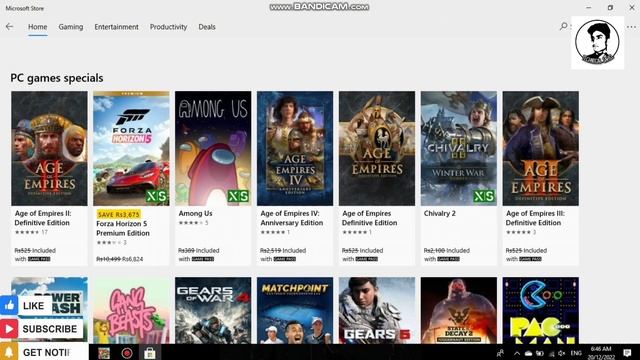
Task: Open the Pac-Man game tile
Action: pos(540,310)
